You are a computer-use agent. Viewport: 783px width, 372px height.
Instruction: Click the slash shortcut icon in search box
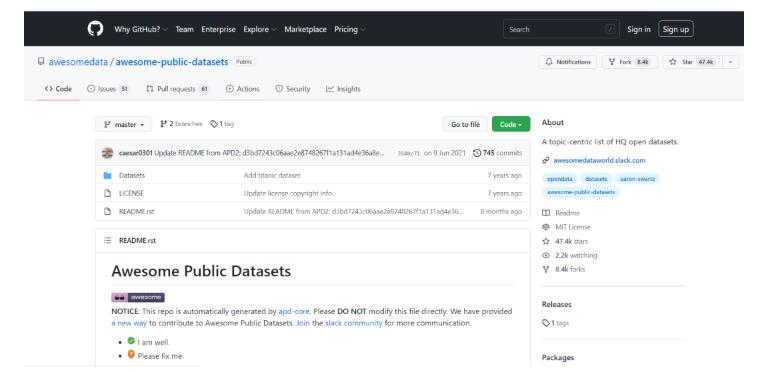(610, 29)
